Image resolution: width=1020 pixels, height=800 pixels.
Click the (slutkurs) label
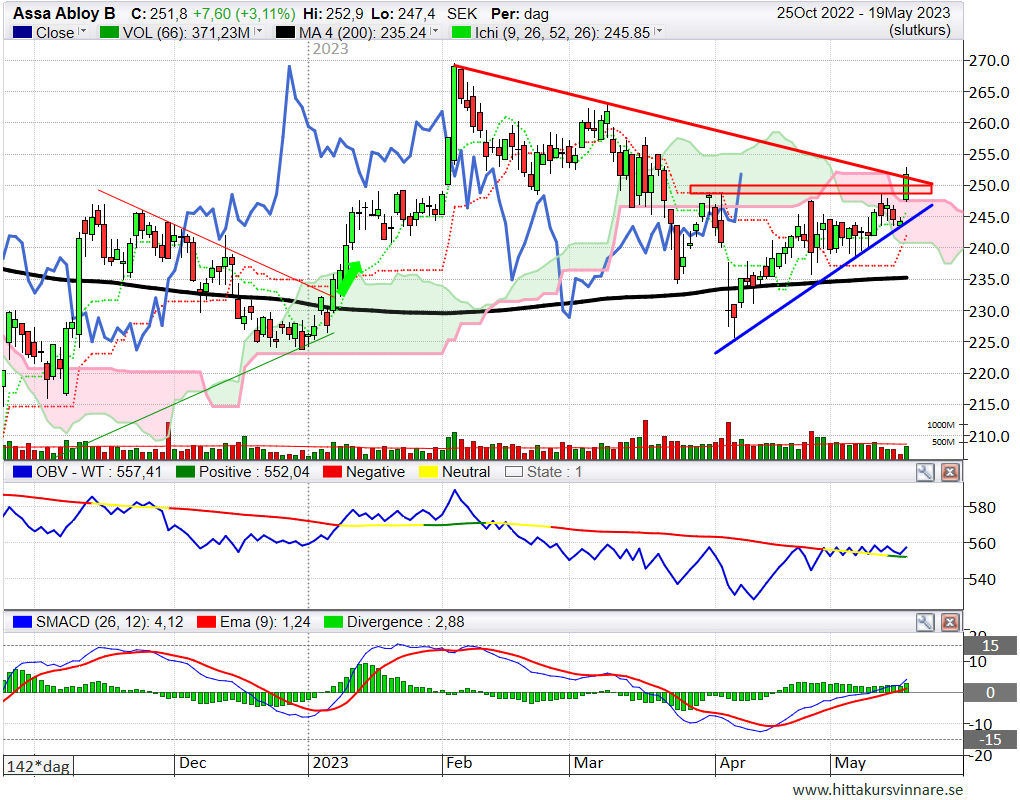920,30
